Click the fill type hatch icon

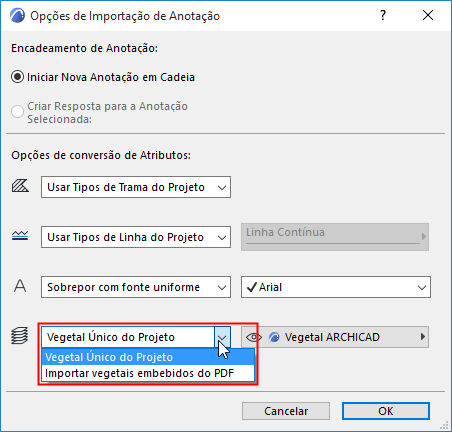pyautogui.click(x=20, y=186)
